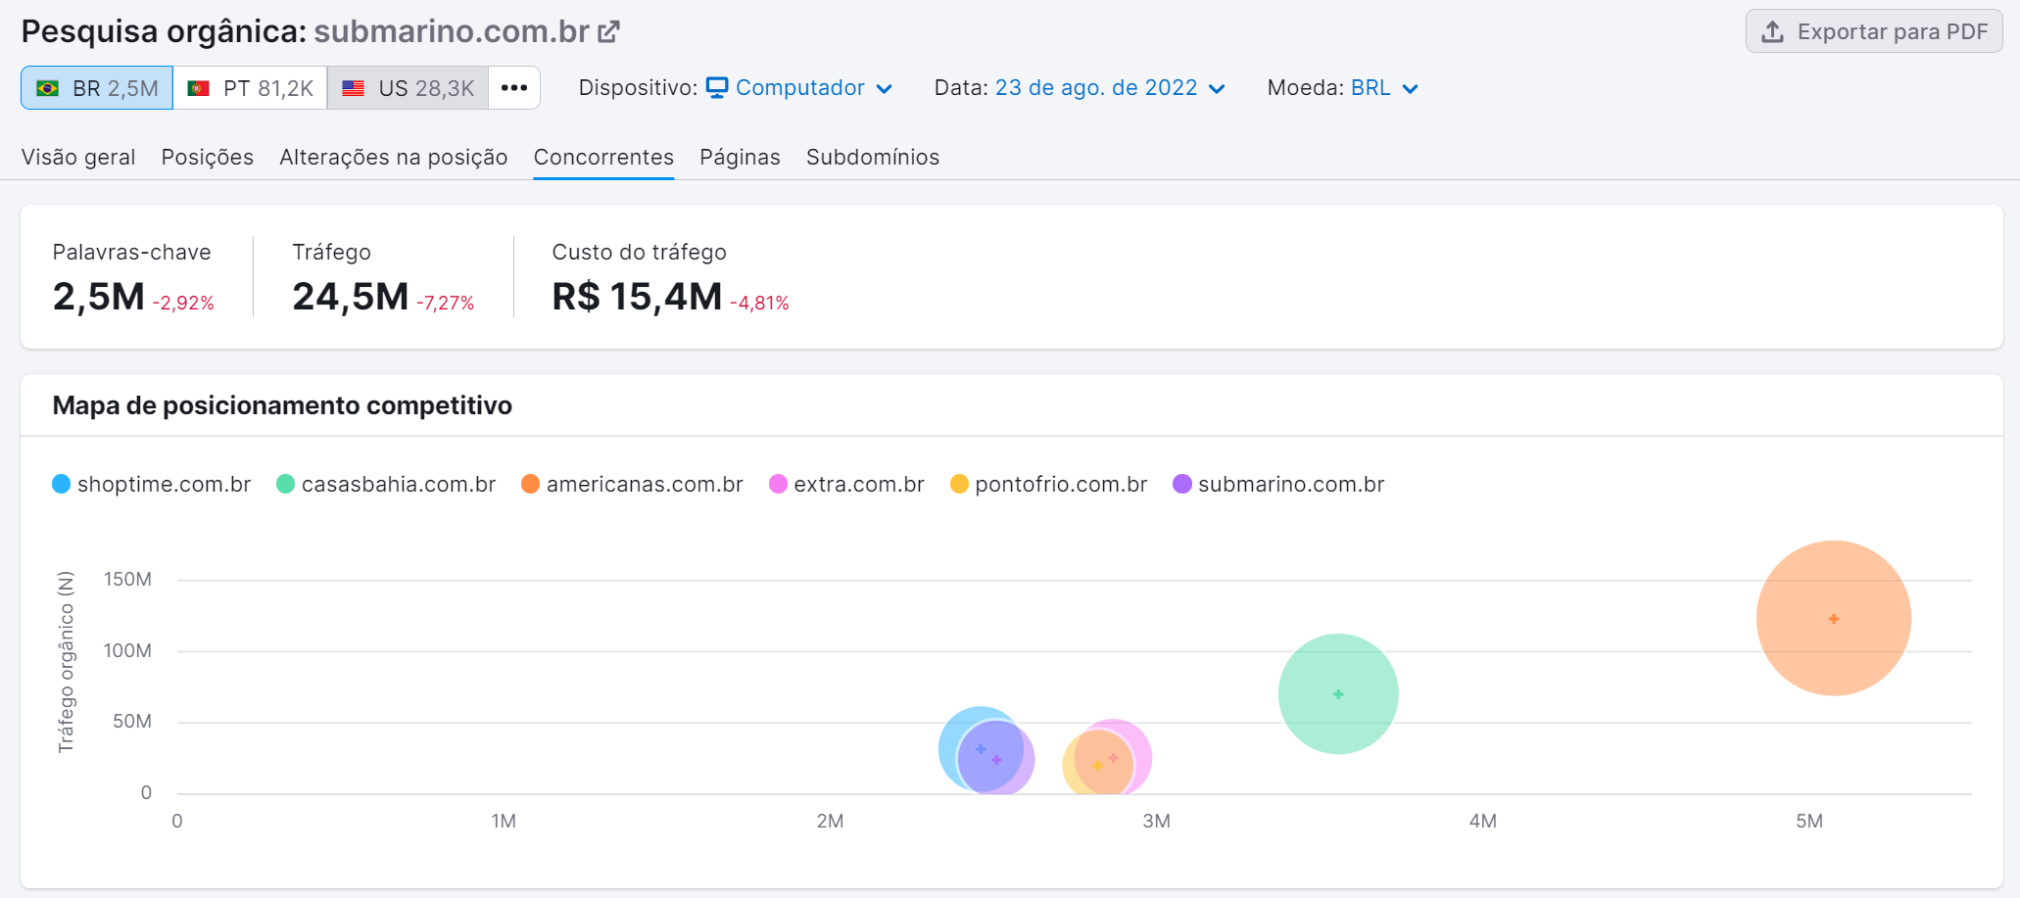
Task: Click the Exportar para PDF button
Action: pyautogui.click(x=1874, y=32)
